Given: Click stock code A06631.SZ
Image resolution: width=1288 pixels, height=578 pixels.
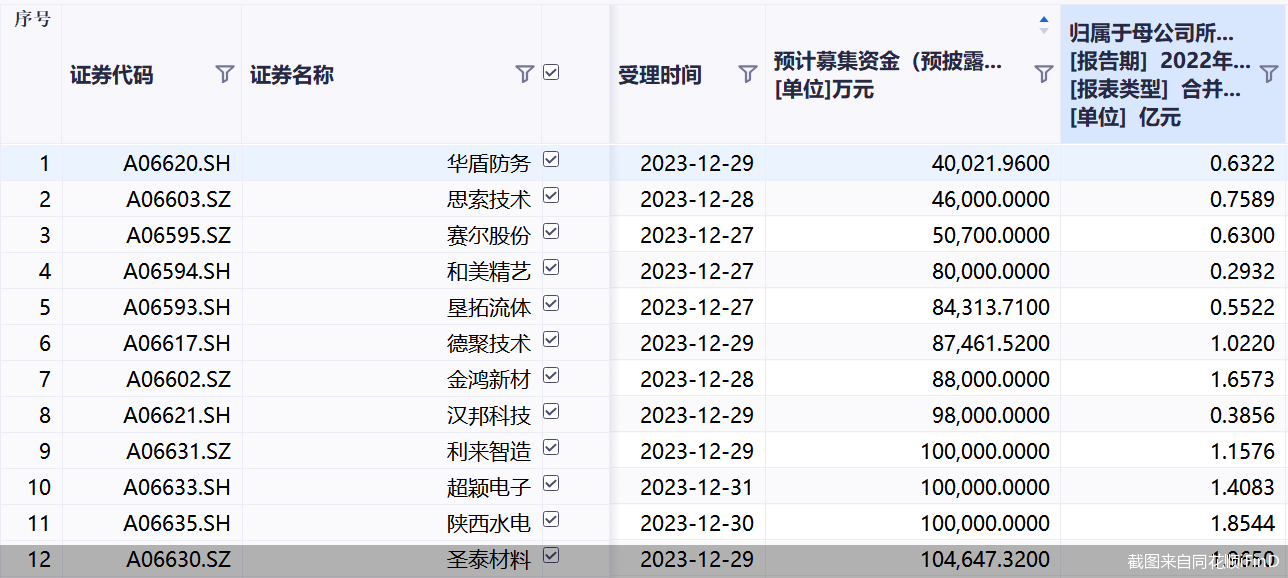Looking at the screenshot, I should point(178,452).
